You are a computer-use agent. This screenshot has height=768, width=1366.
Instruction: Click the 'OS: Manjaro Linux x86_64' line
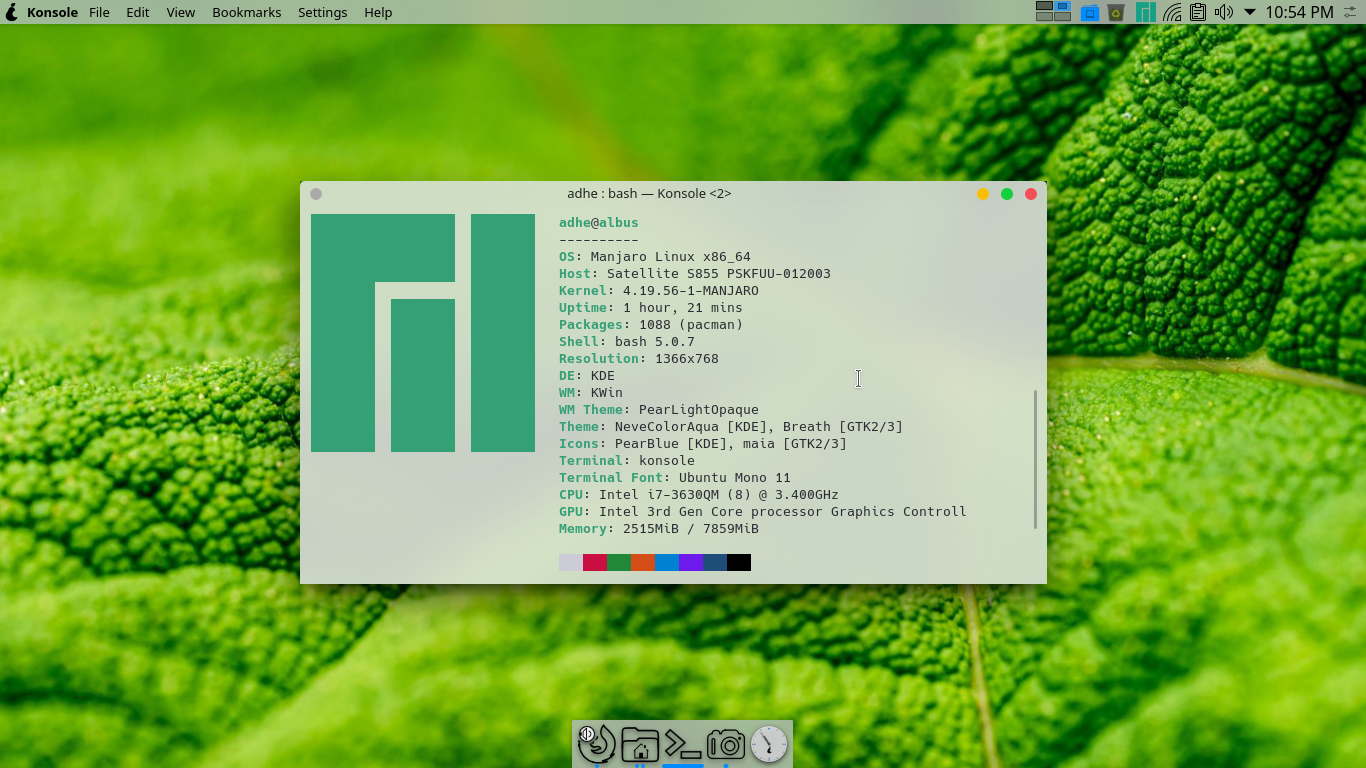654,256
